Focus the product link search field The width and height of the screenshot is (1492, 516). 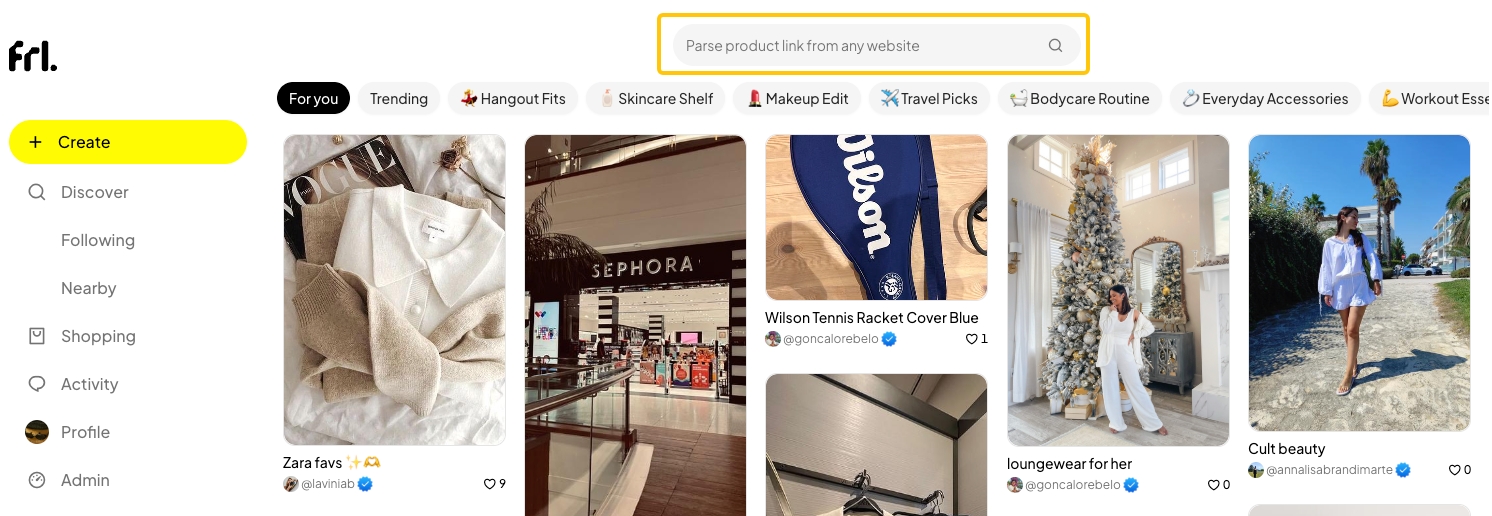coord(860,45)
